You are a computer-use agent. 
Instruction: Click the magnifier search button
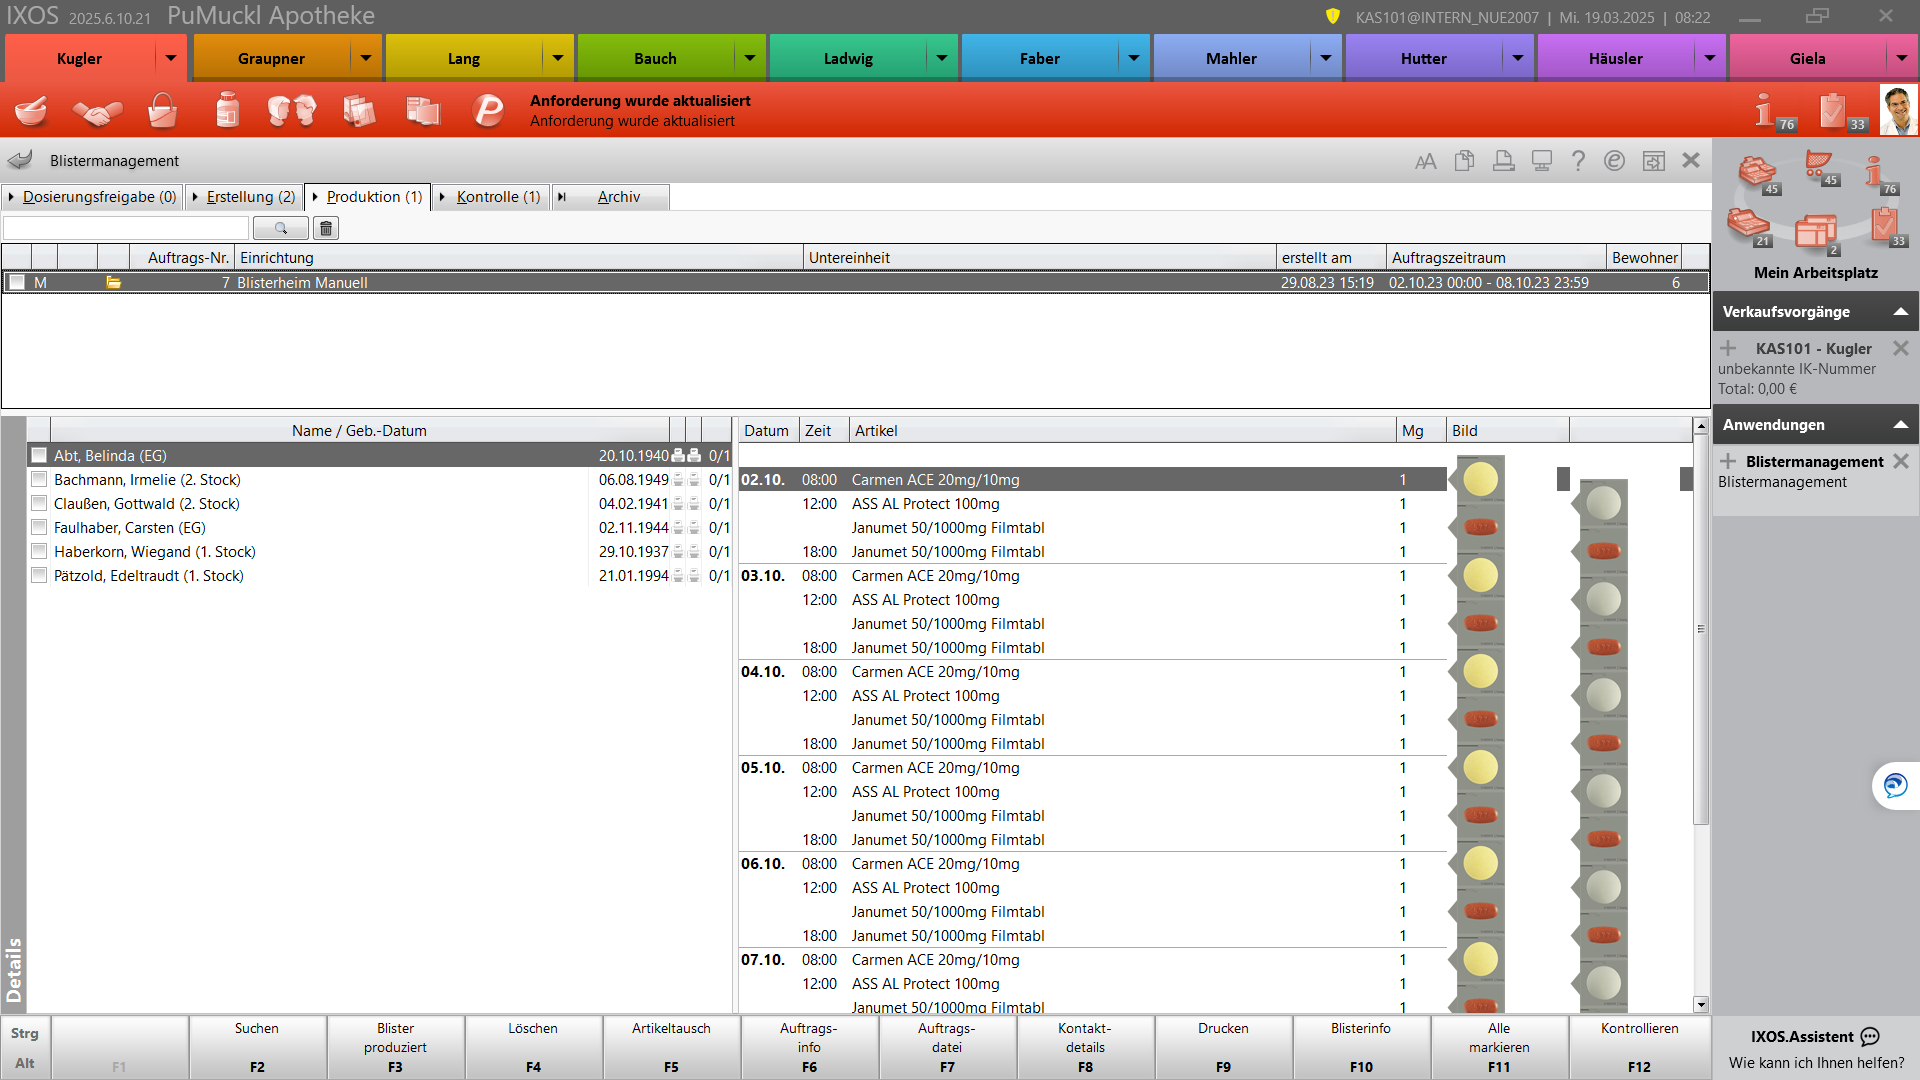pos(280,229)
